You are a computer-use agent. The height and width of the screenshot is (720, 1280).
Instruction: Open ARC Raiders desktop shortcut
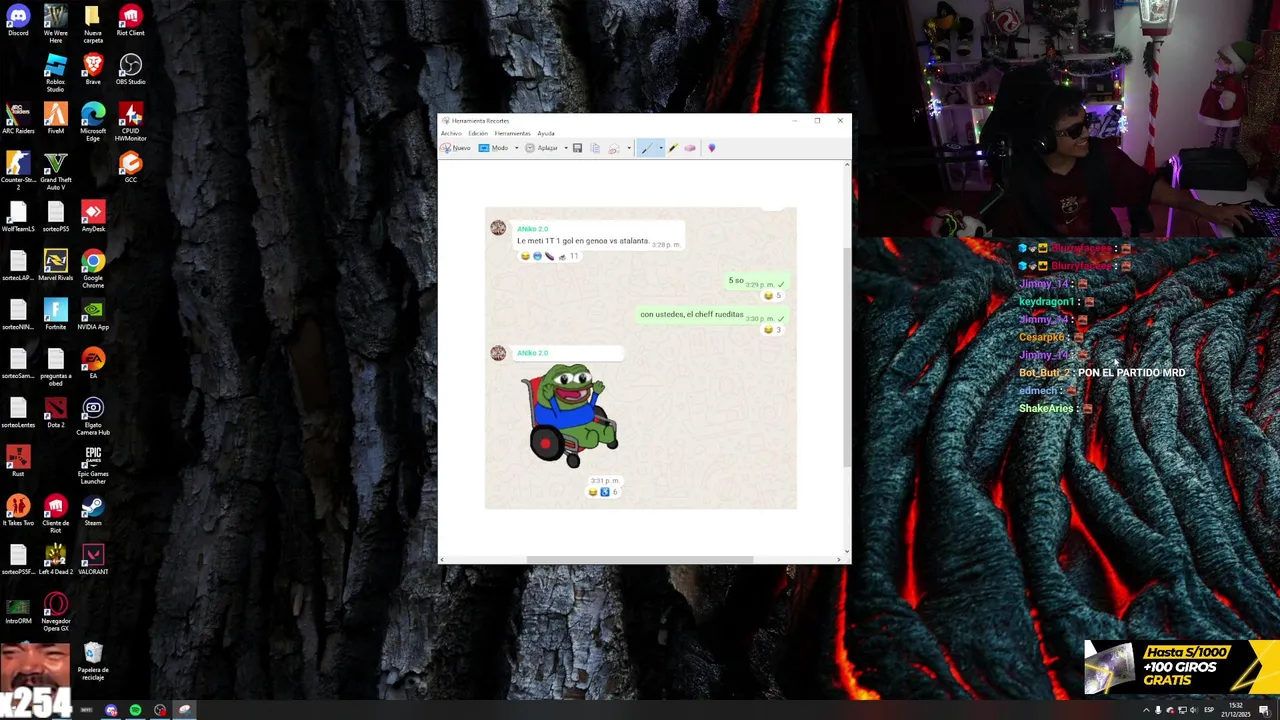(18, 119)
